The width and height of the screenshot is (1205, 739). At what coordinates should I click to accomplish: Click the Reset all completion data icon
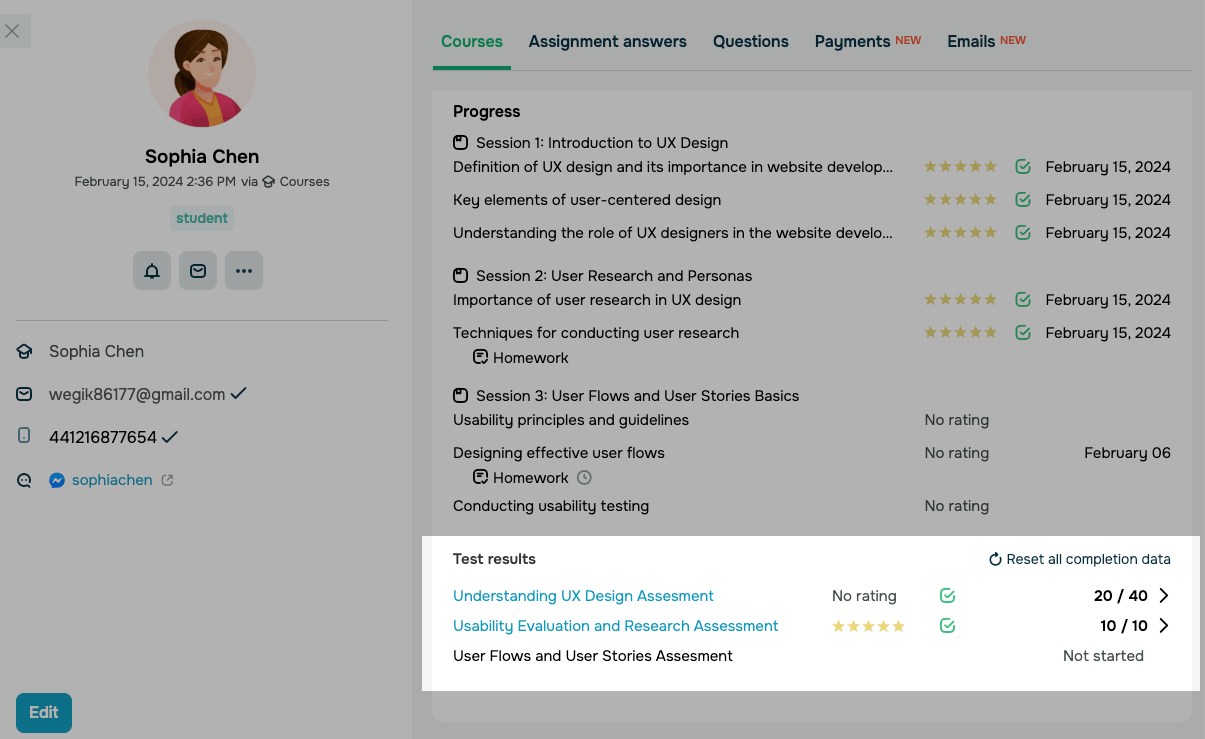(x=995, y=559)
